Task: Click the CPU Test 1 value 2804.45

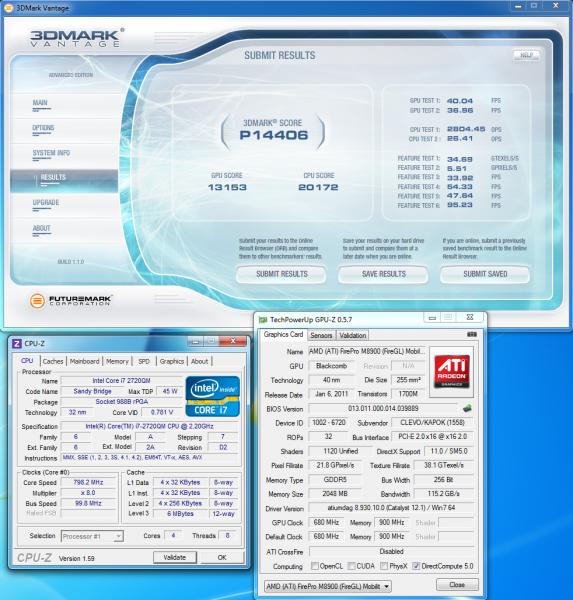Action: point(466,129)
